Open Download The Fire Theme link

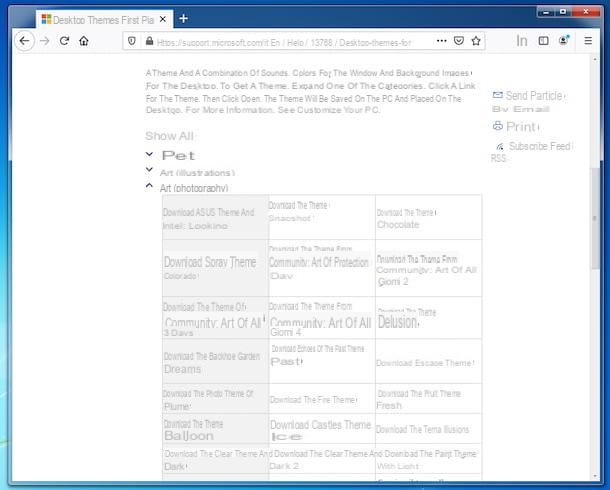click(313, 400)
